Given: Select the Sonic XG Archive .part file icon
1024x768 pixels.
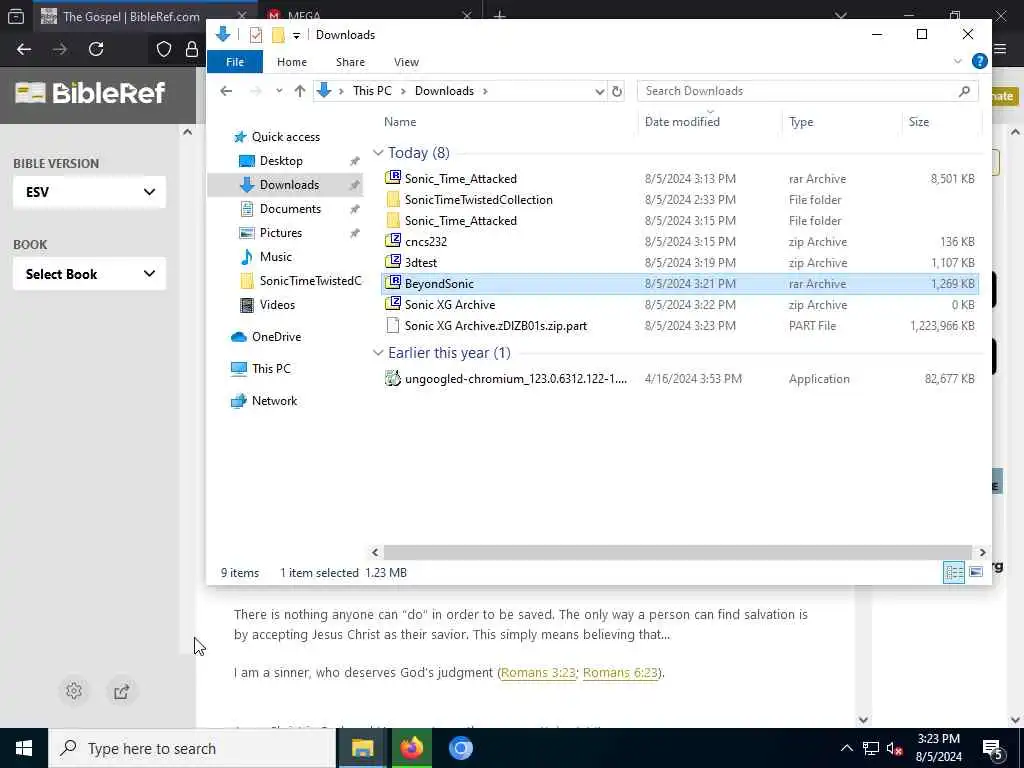Looking at the screenshot, I should [x=392, y=326].
